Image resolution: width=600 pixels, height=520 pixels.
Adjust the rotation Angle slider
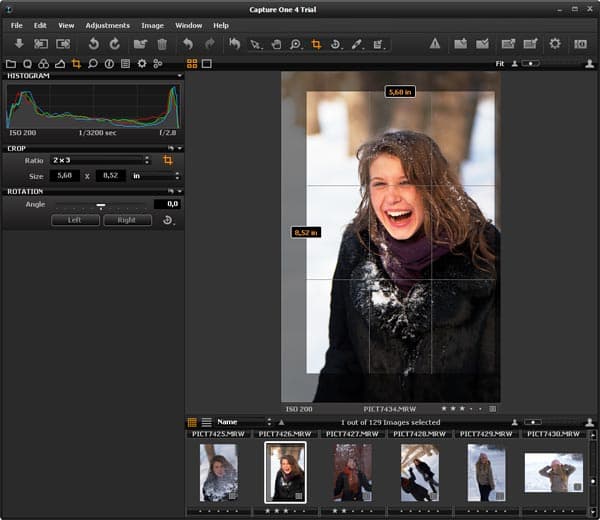(101, 206)
